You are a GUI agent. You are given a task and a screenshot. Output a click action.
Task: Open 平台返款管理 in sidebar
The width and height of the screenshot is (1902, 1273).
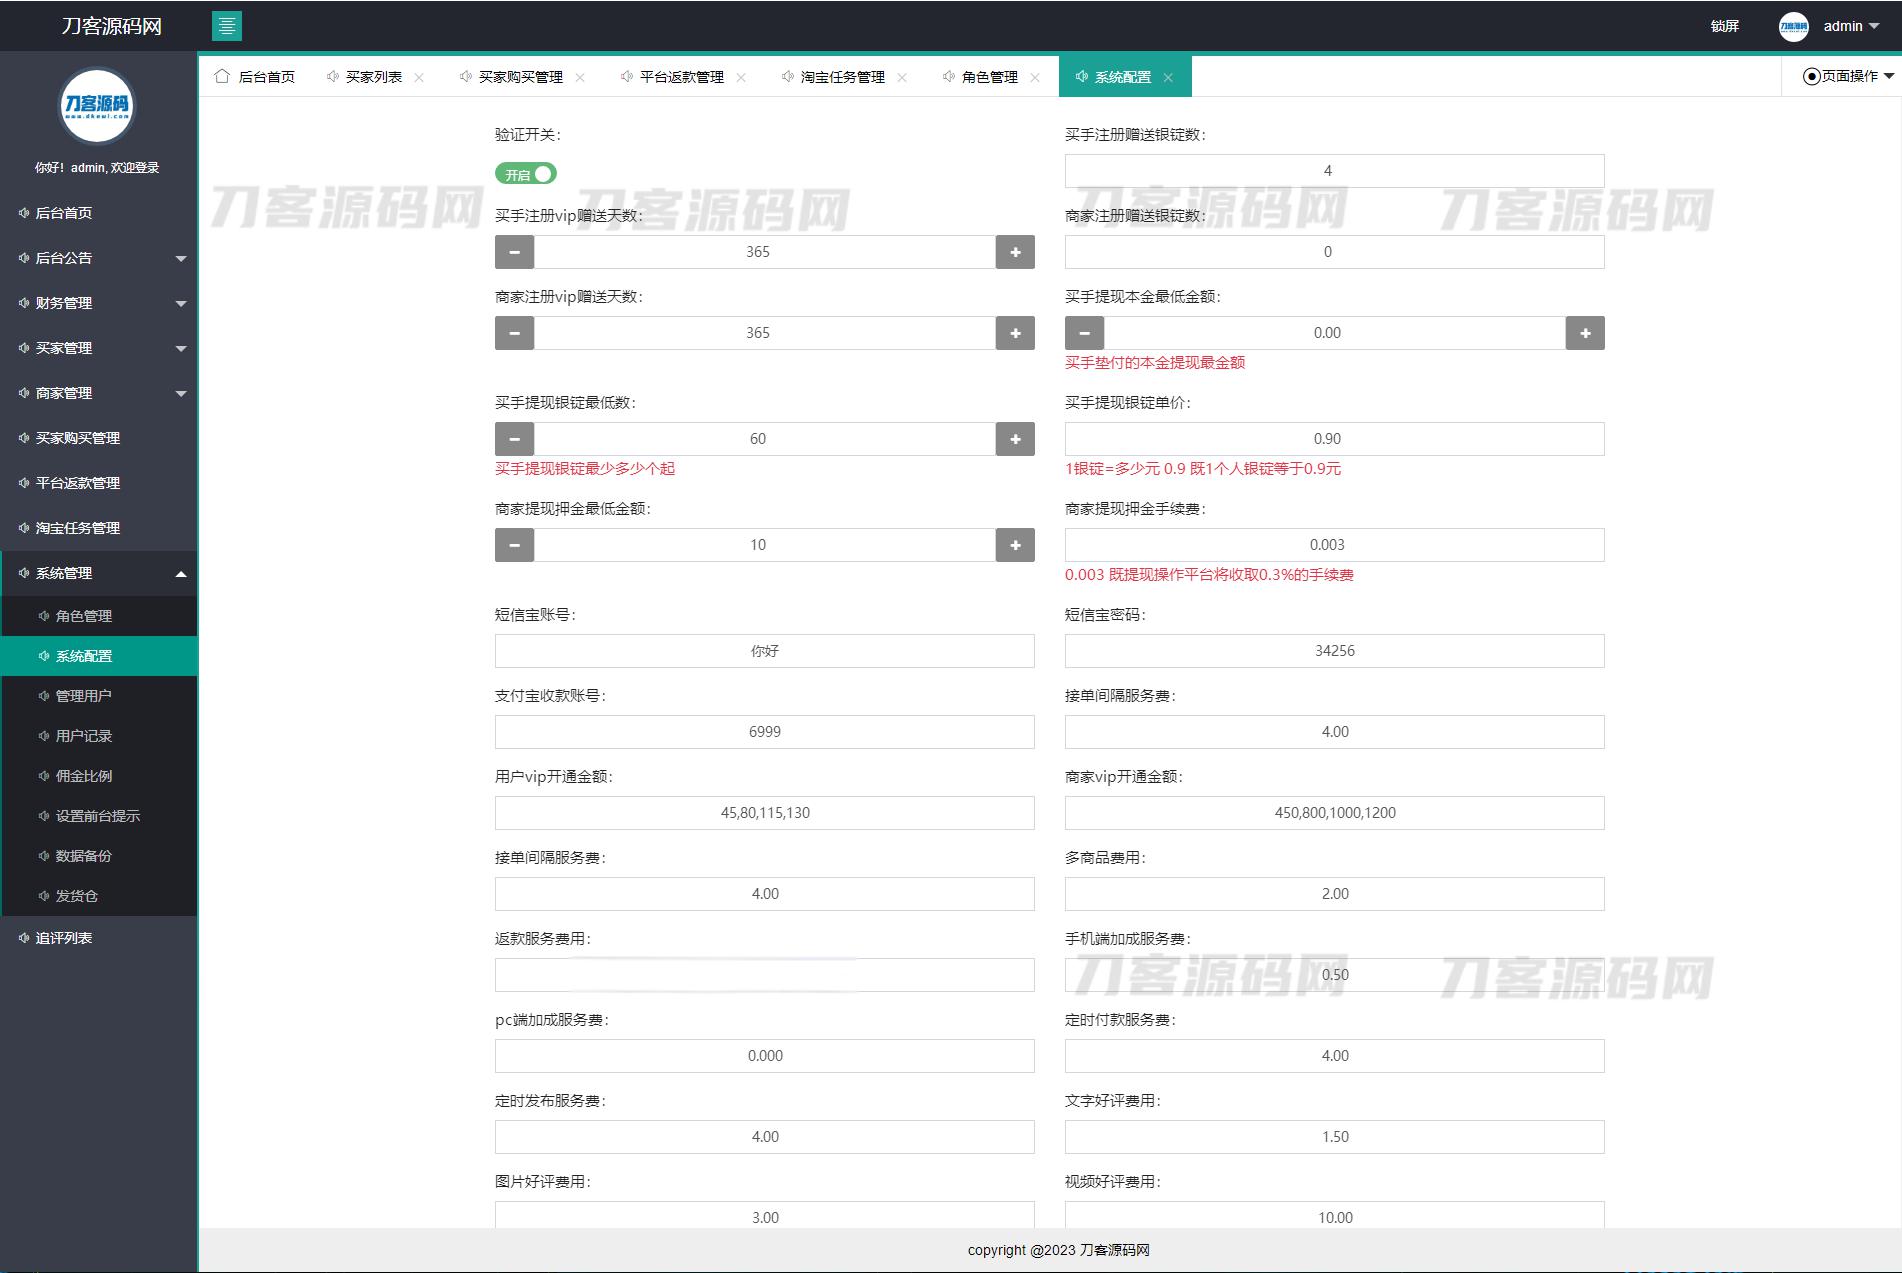tap(99, 483)
